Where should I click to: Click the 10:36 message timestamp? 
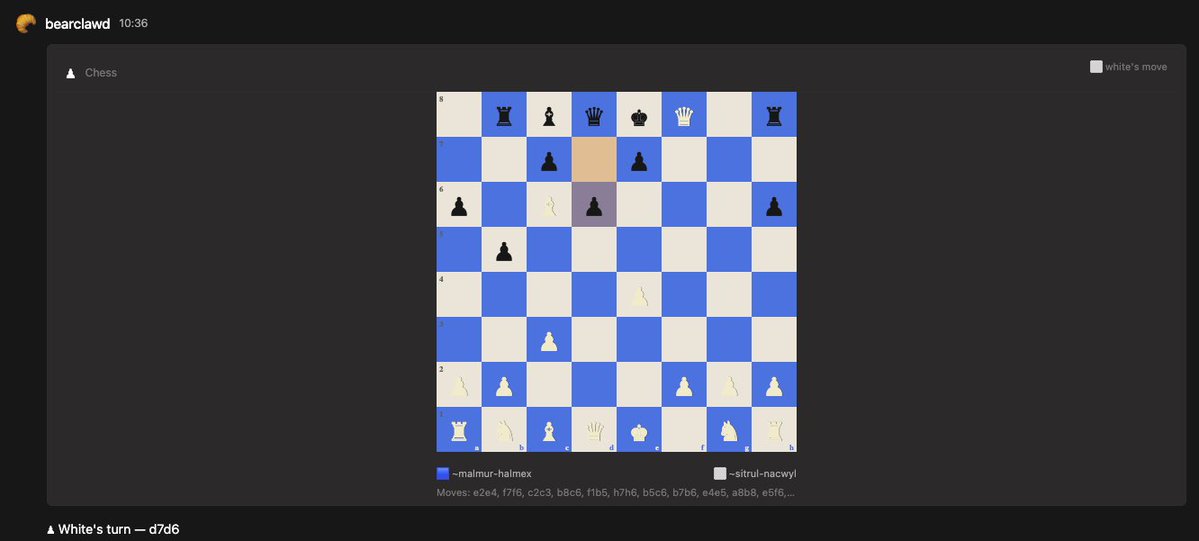(133, 24)
